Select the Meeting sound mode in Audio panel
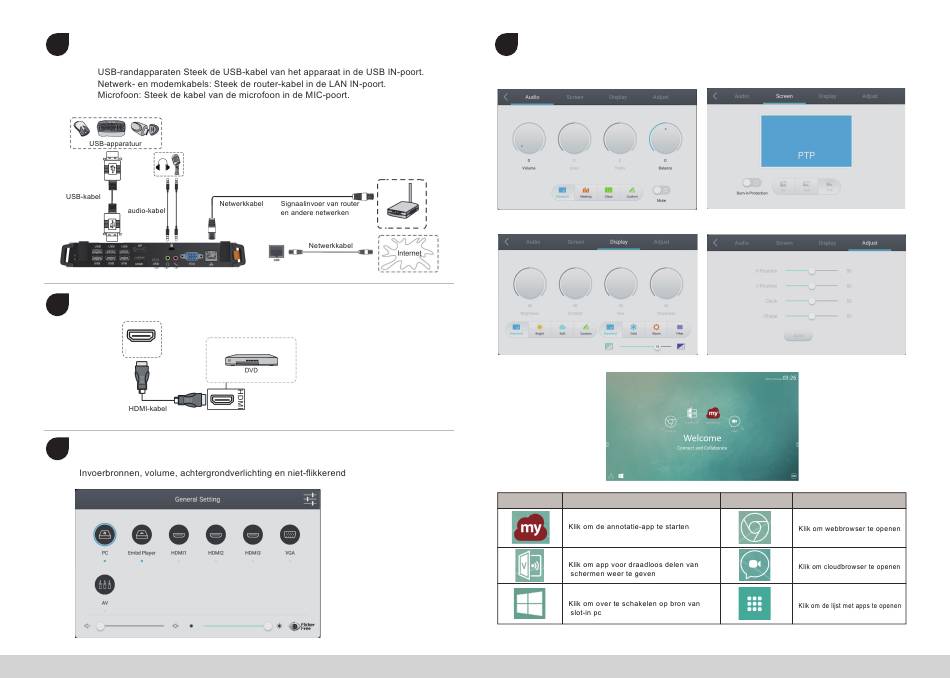 (x=586, y=192)
